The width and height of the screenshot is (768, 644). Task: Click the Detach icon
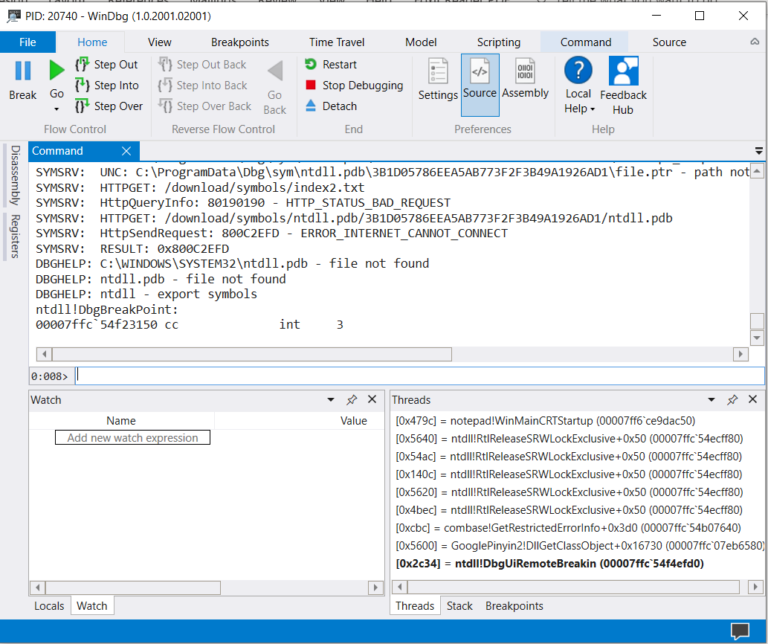click(311, 106)
